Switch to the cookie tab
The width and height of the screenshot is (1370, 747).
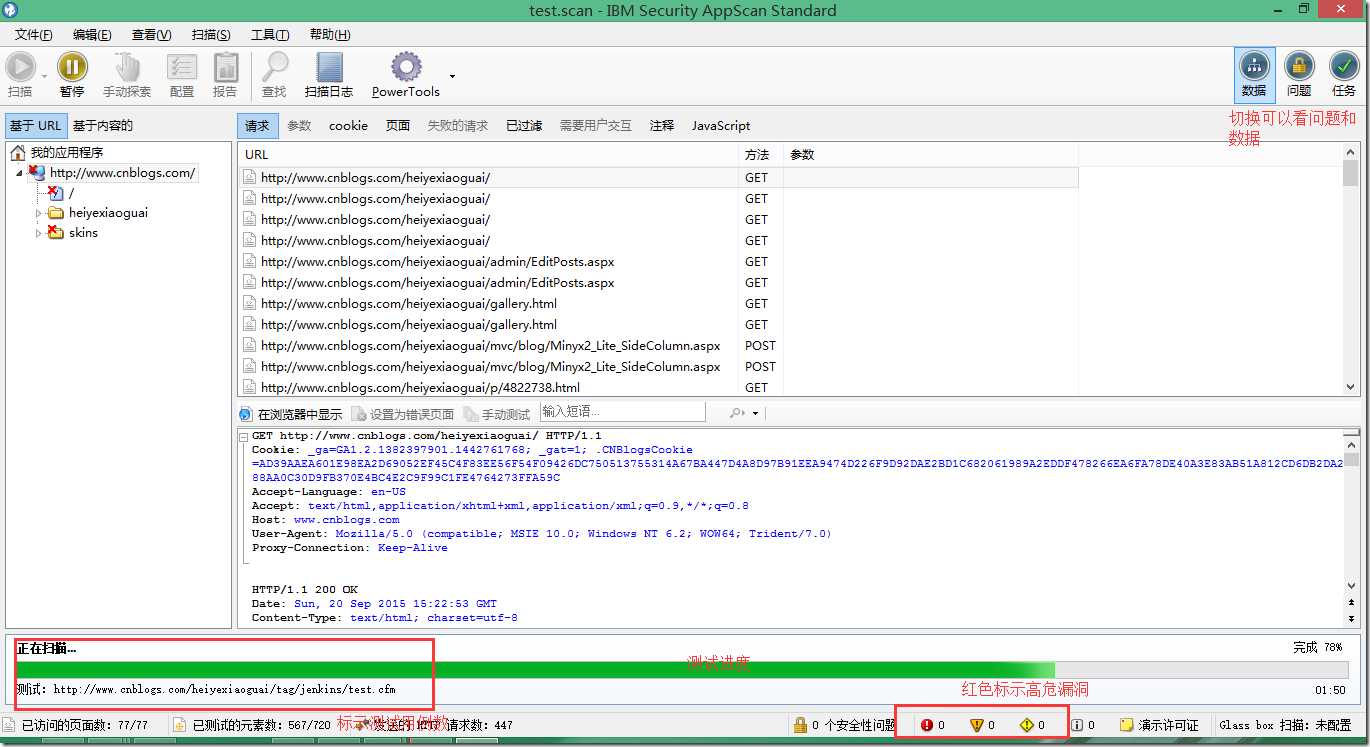pos(348,126)
